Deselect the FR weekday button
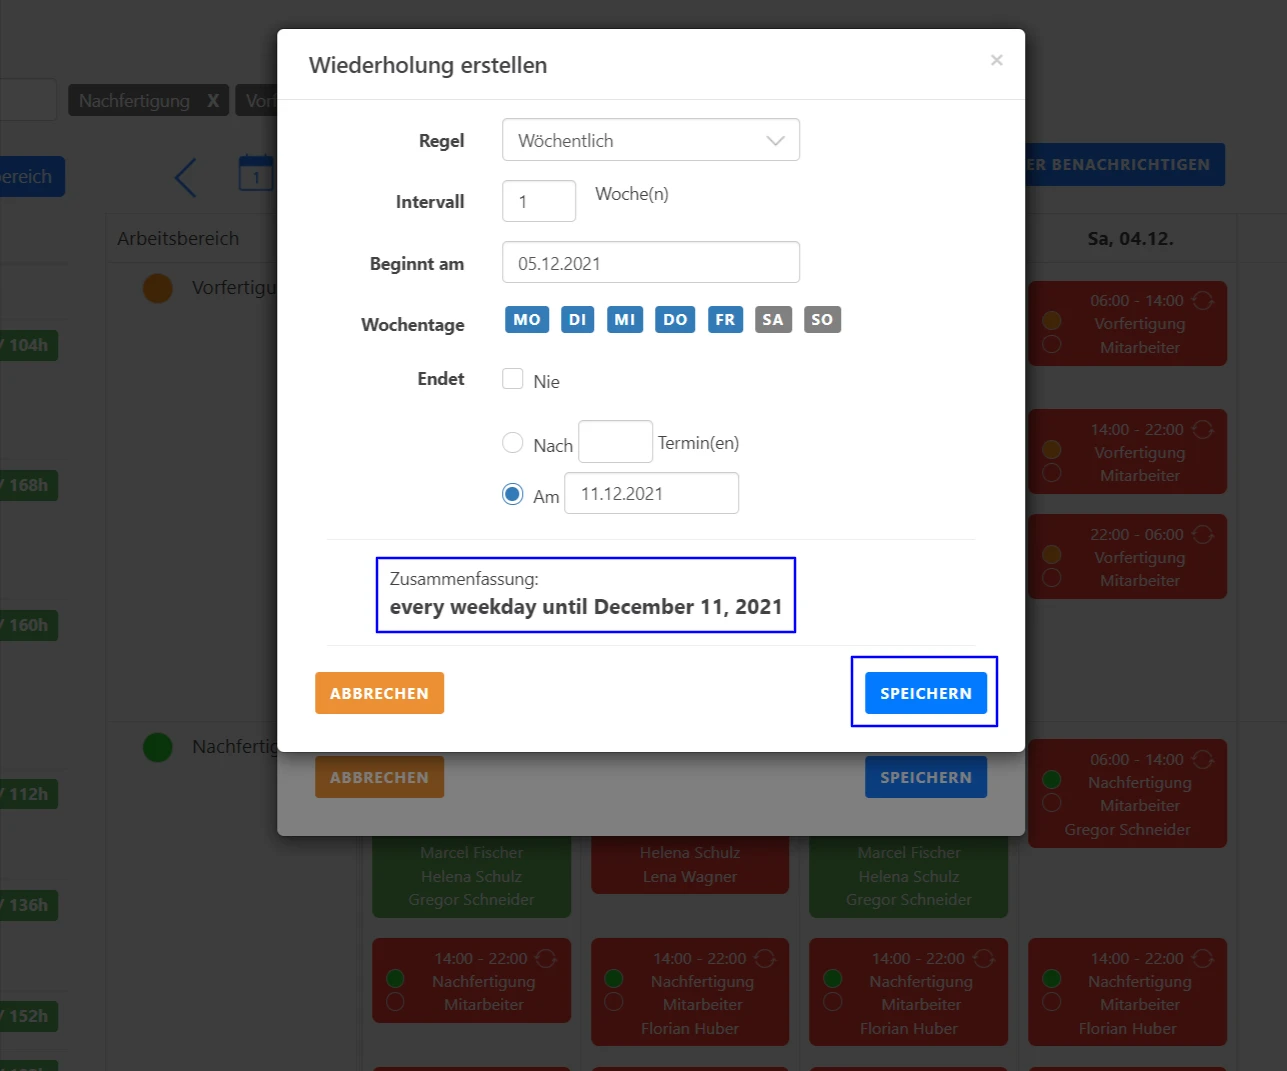 tap(725, 320)
